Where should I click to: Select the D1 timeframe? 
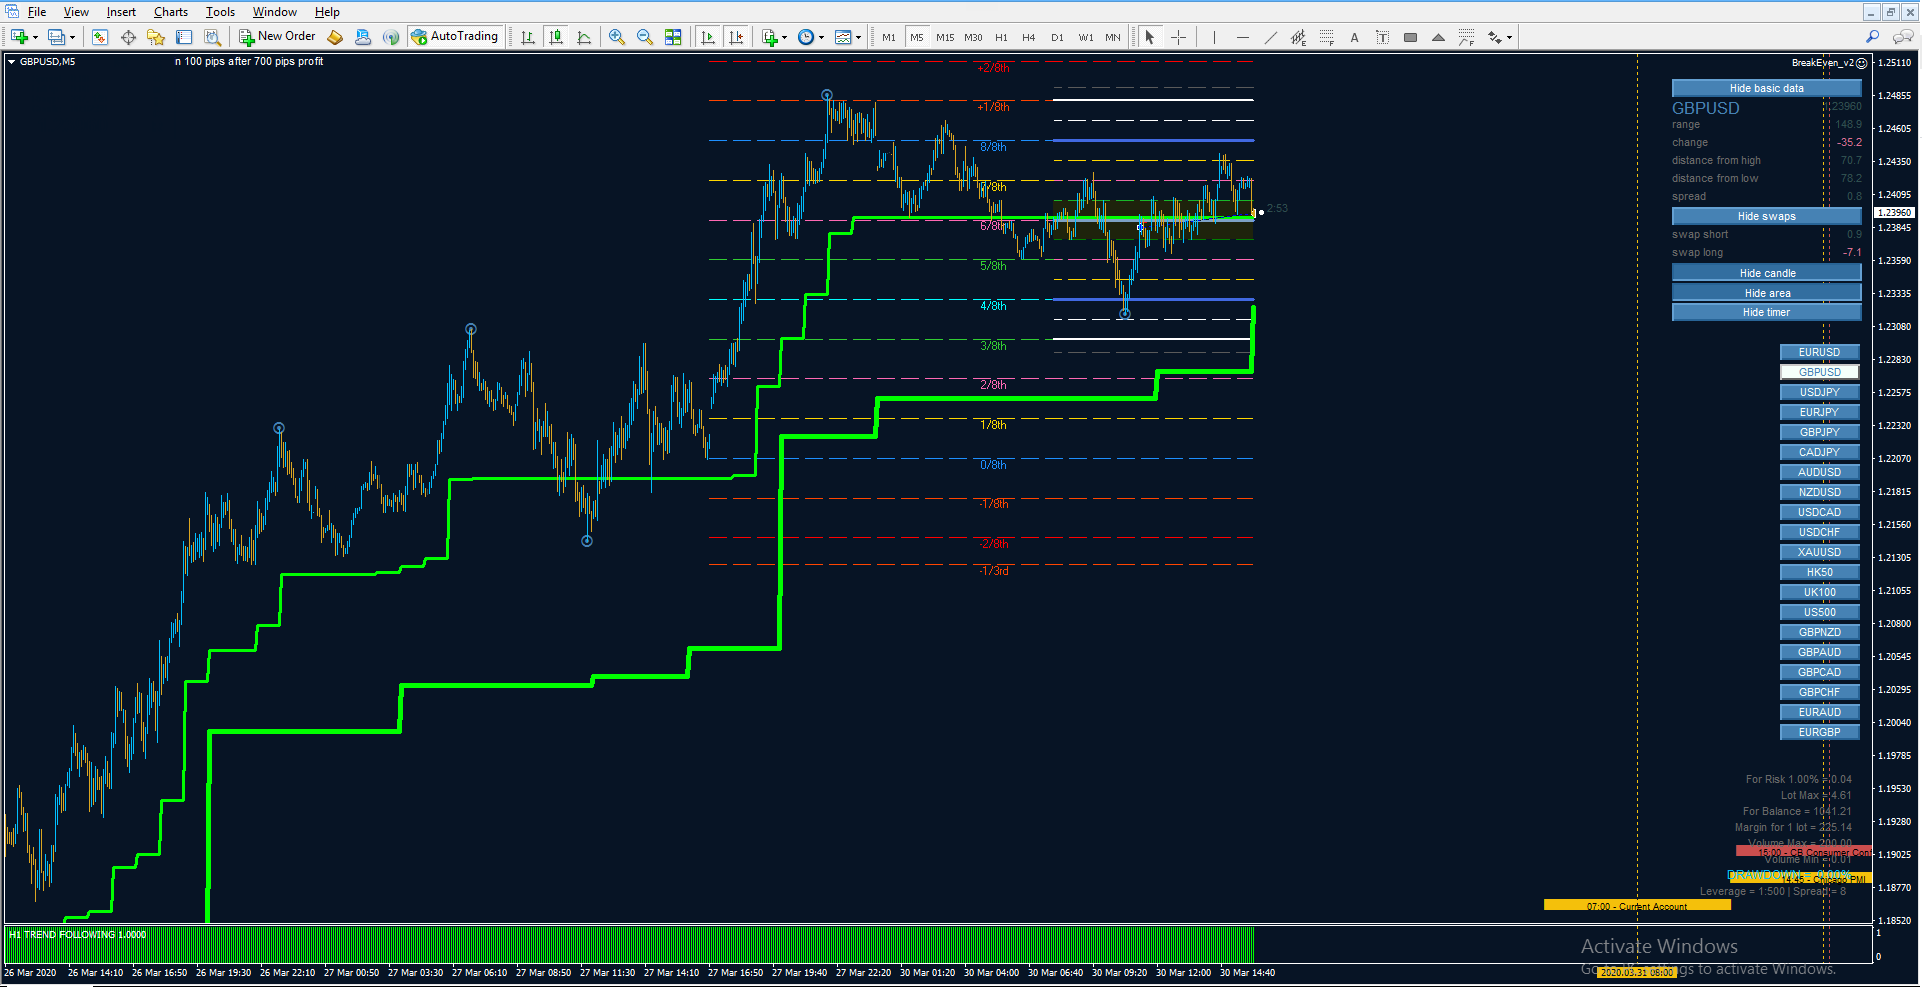(1057, 37)
